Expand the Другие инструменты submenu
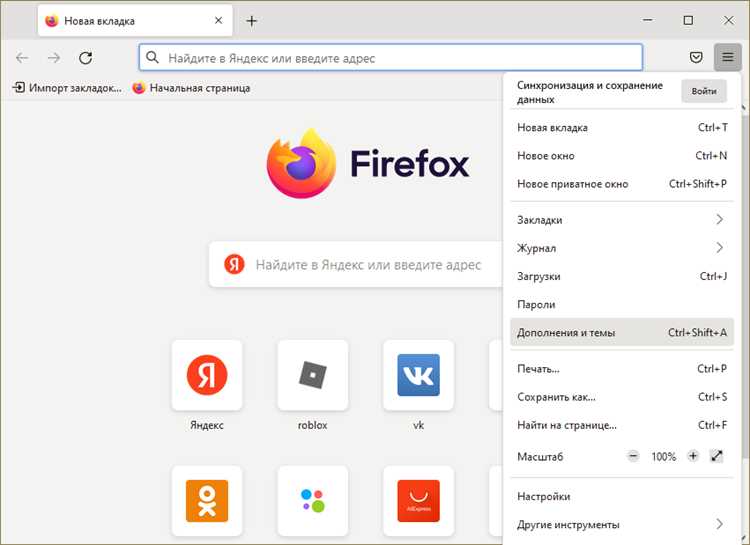 [x=622, y=524]
